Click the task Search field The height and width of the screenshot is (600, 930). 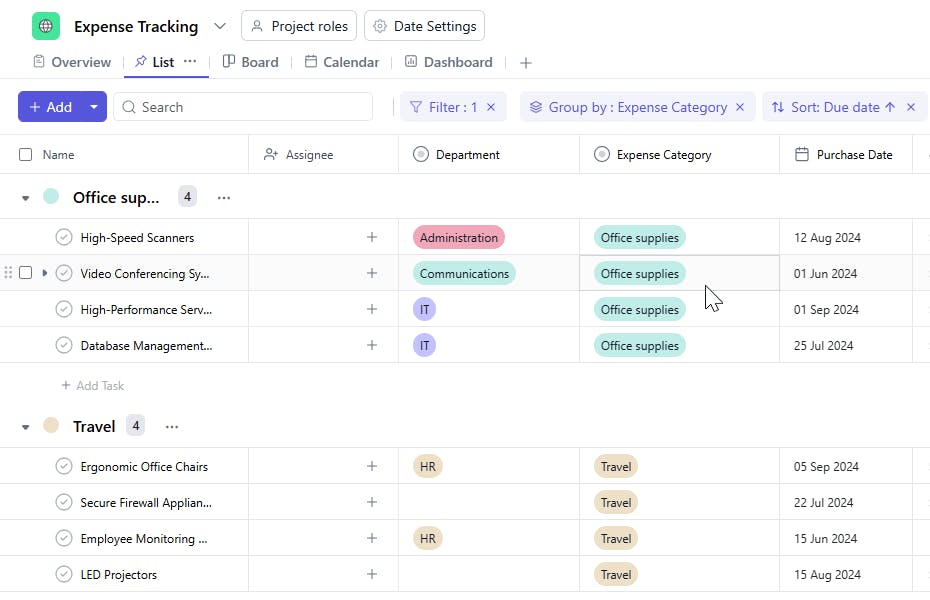[243, 107]
